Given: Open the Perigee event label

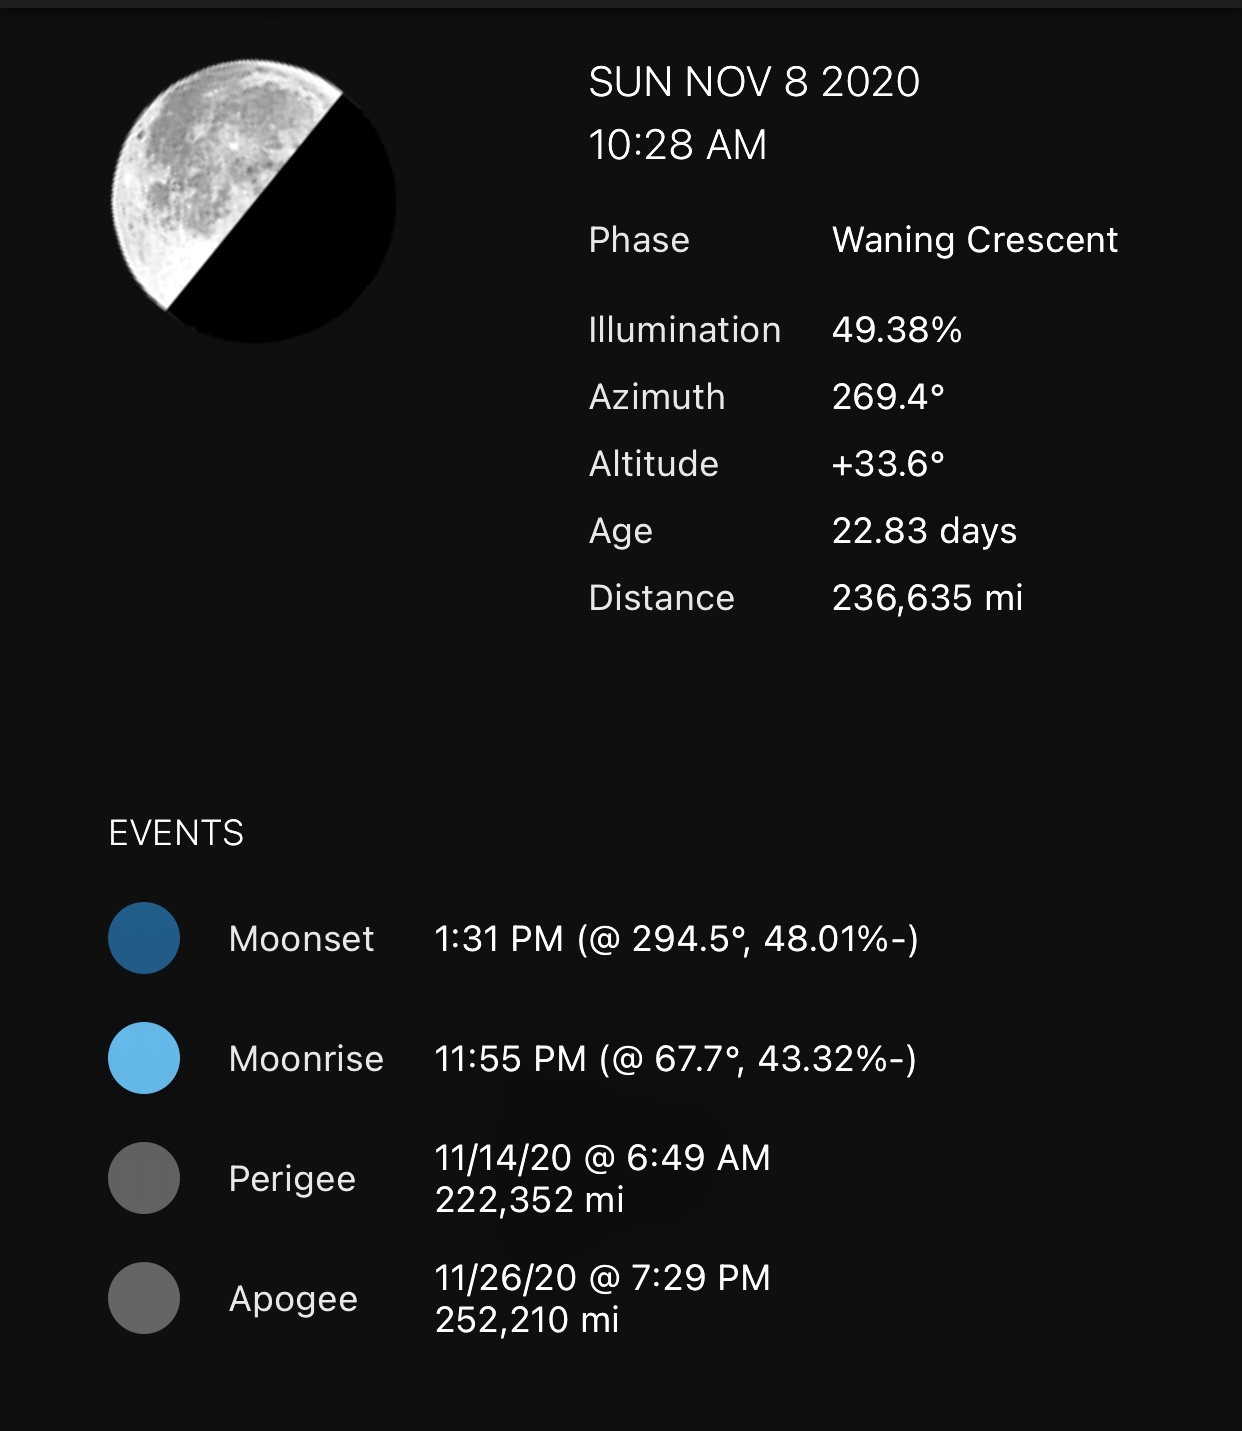Looking at the screenshot, I should [292, 1179].
